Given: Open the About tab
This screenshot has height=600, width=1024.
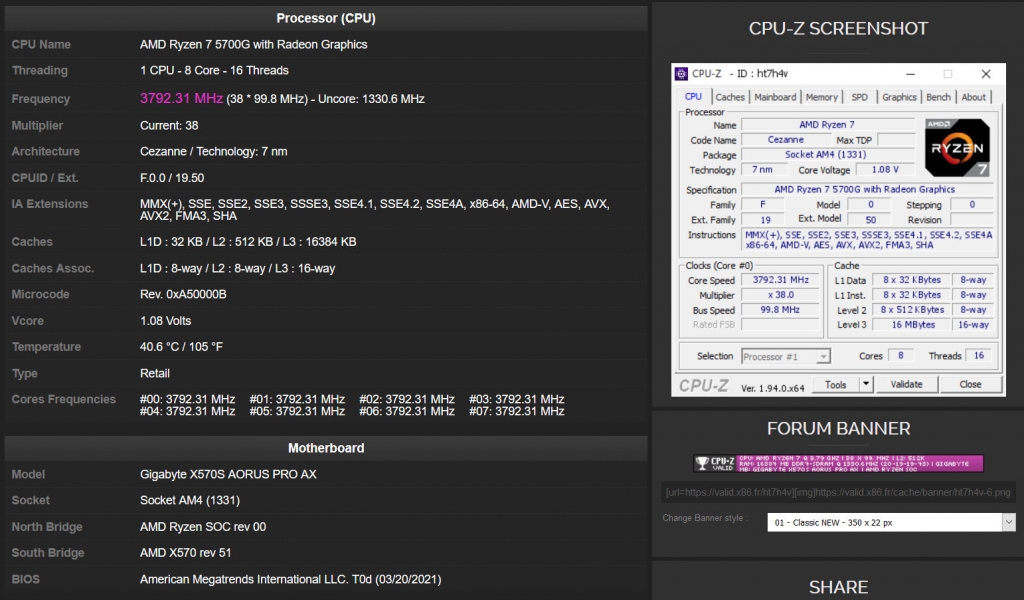Looking at the screenshot, I should (x=974, y=97).
